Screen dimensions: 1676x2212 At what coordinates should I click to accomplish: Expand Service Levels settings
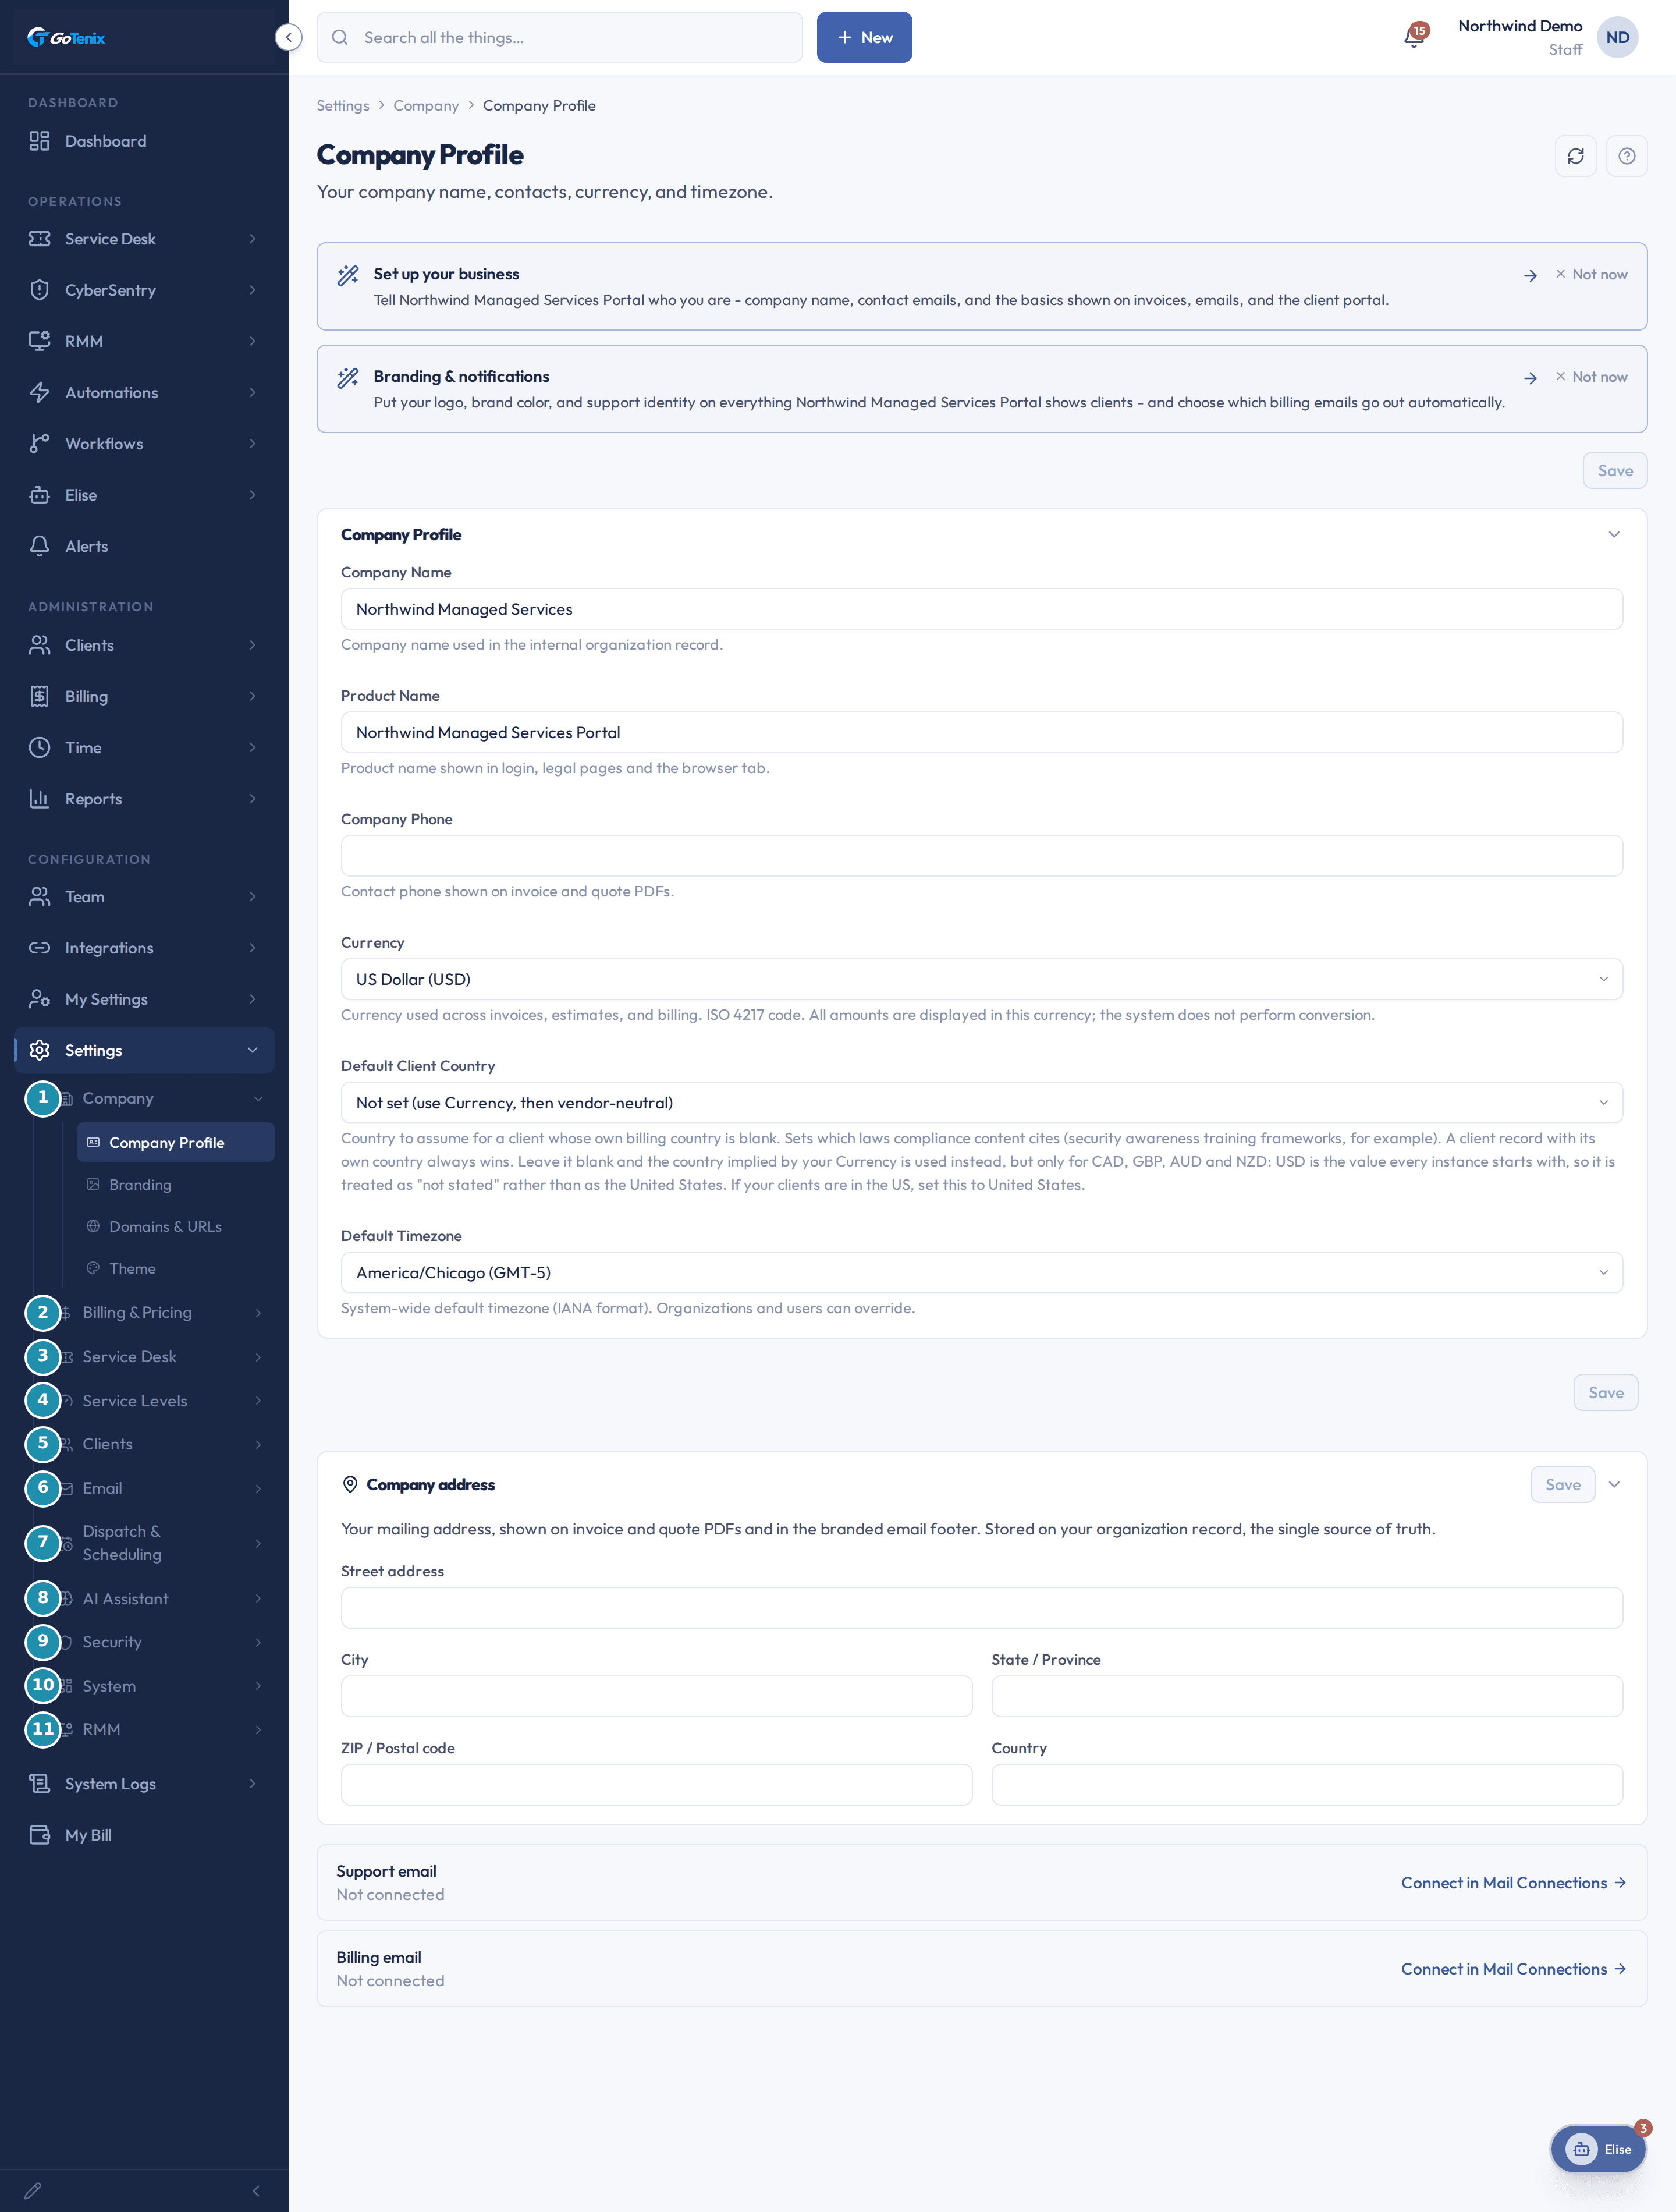[x=163, y=1400]
